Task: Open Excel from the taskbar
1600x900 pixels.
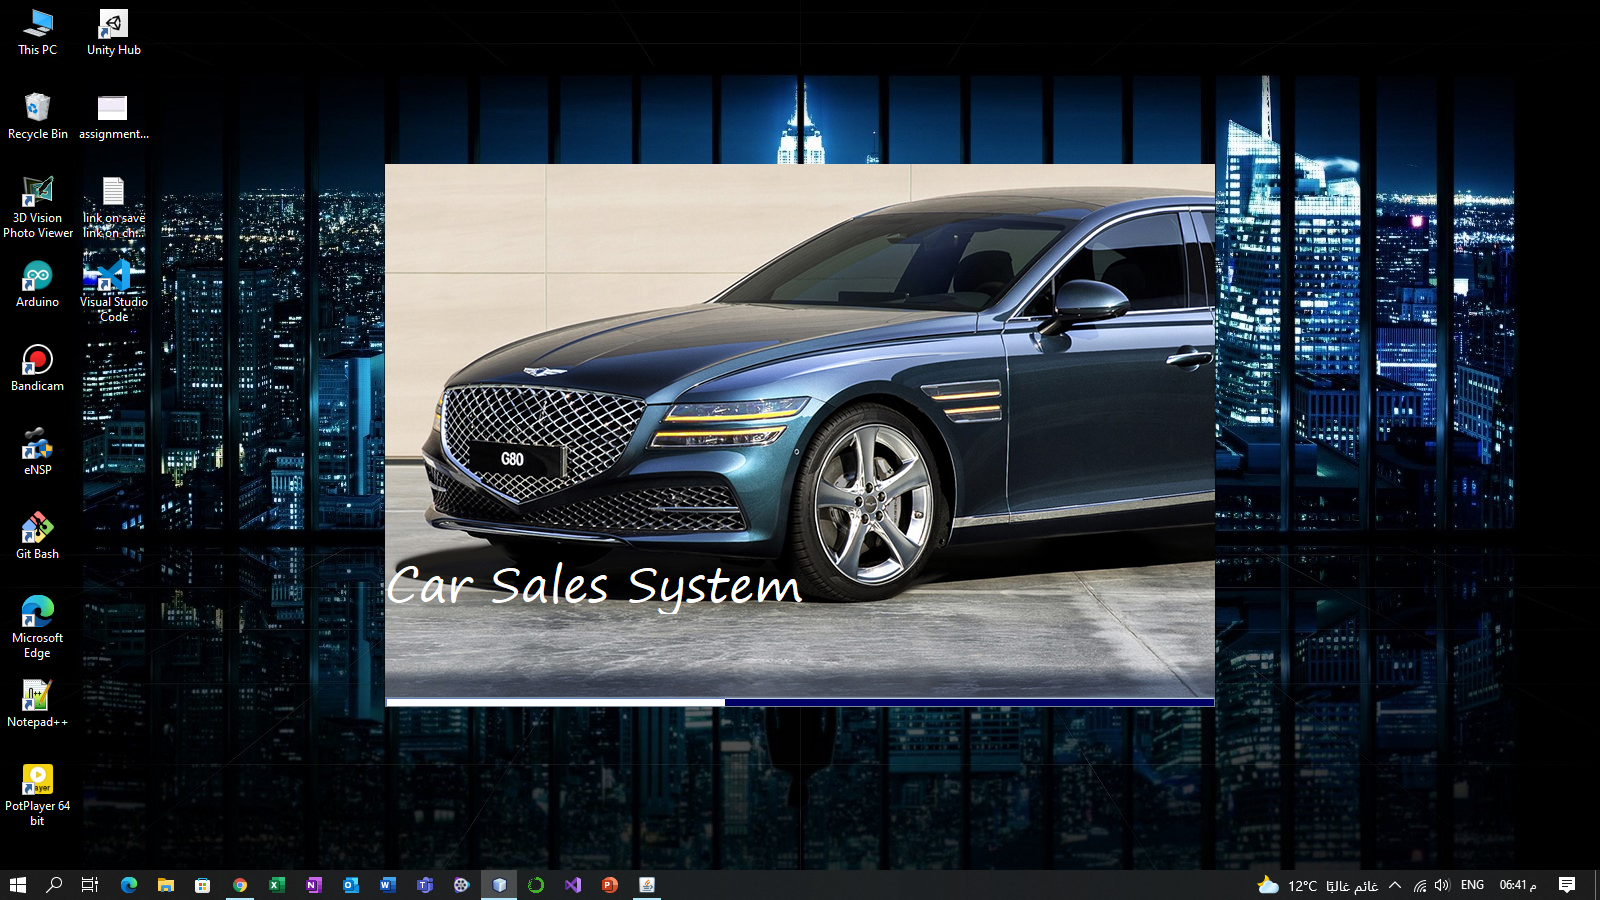Action: tap(276, 884)
